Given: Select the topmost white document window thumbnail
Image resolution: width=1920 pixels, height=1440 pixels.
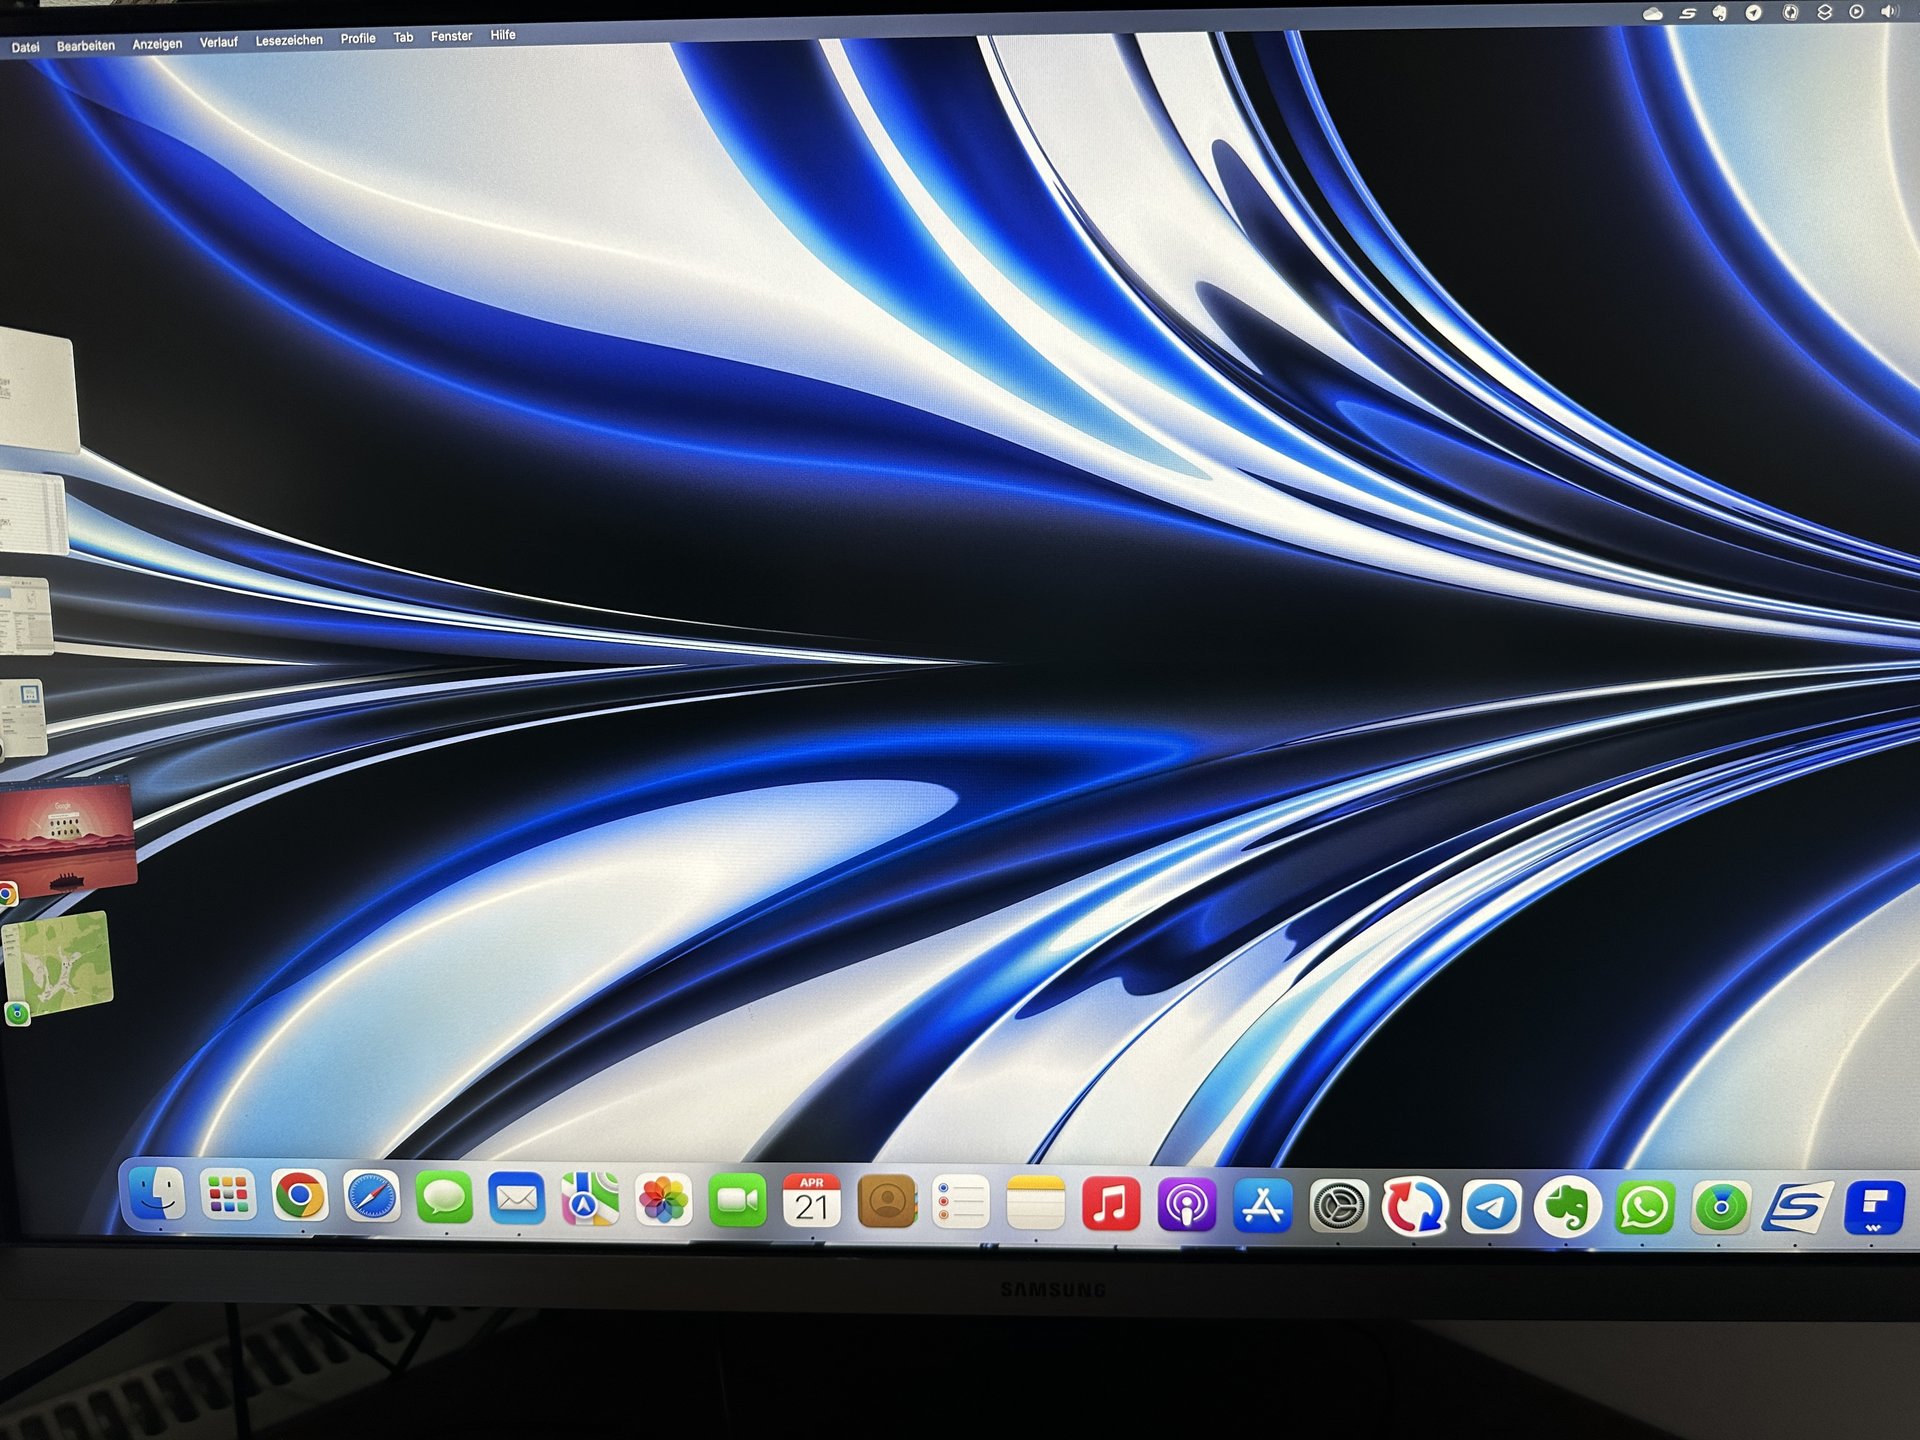Looking at the screenshot, I should click(x=37, y=391).
